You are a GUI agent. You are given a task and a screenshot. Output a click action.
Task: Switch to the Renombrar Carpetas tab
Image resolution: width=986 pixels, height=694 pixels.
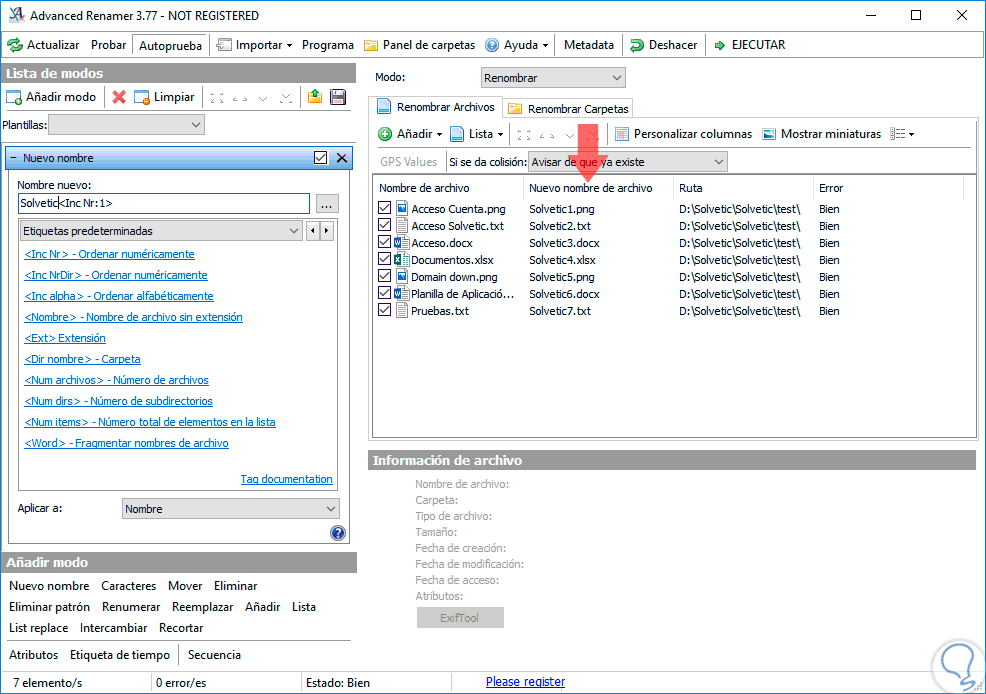point(568,109)
